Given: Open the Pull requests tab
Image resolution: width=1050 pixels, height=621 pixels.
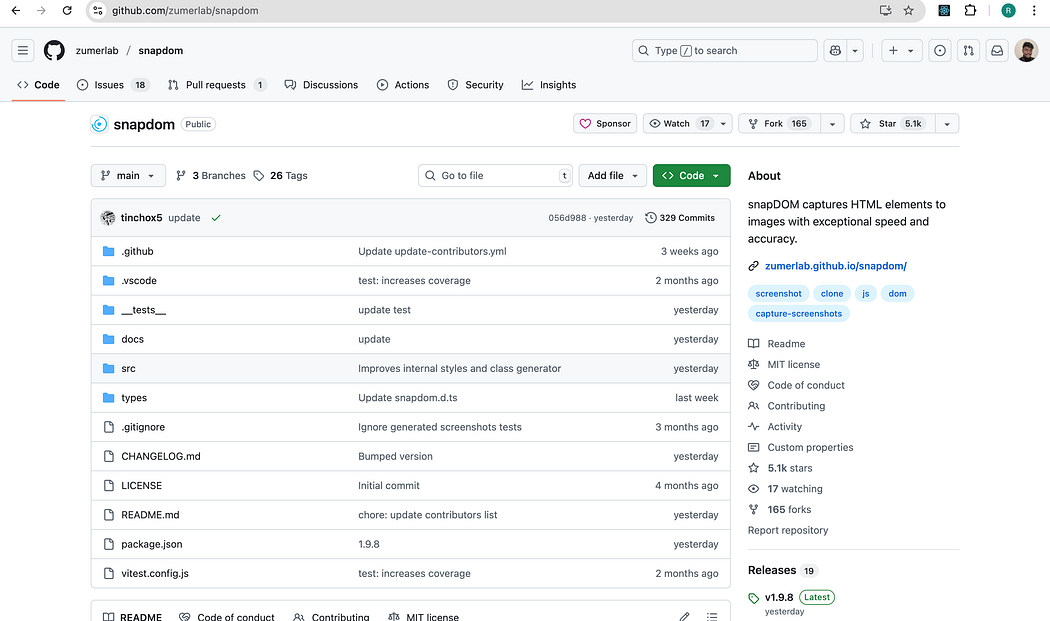Looking at the screenshot, I should [216, 85].
